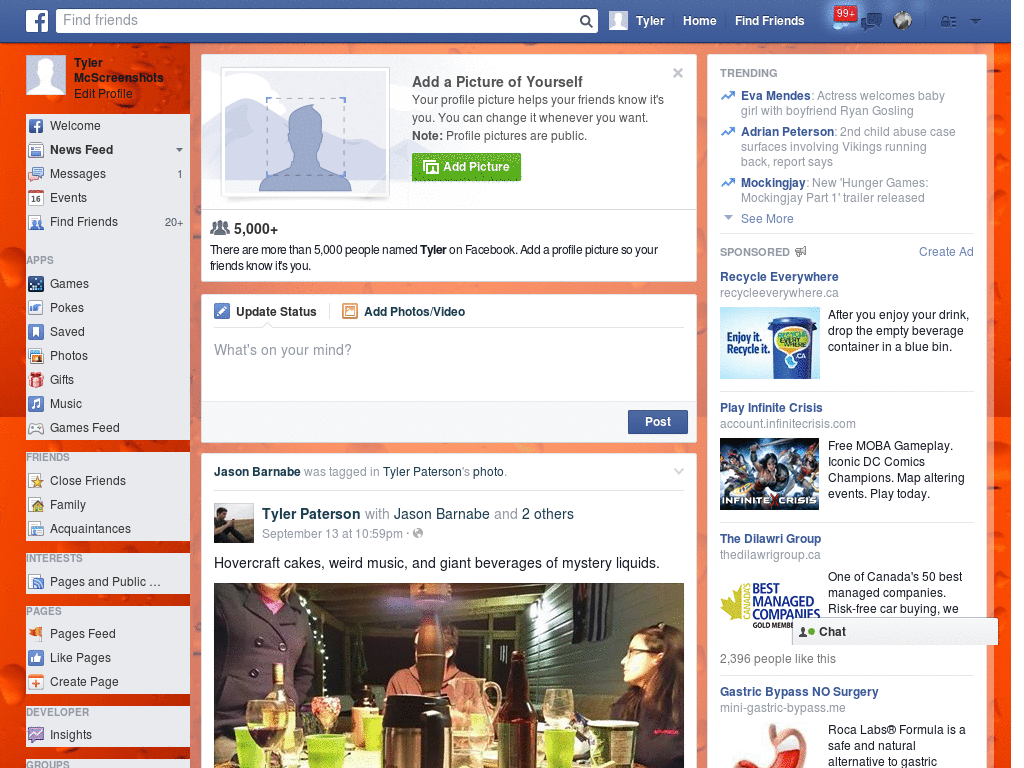Click the Pokes app icon
The height and width of the screenshot is (768, 1024).
click(36, 308)
